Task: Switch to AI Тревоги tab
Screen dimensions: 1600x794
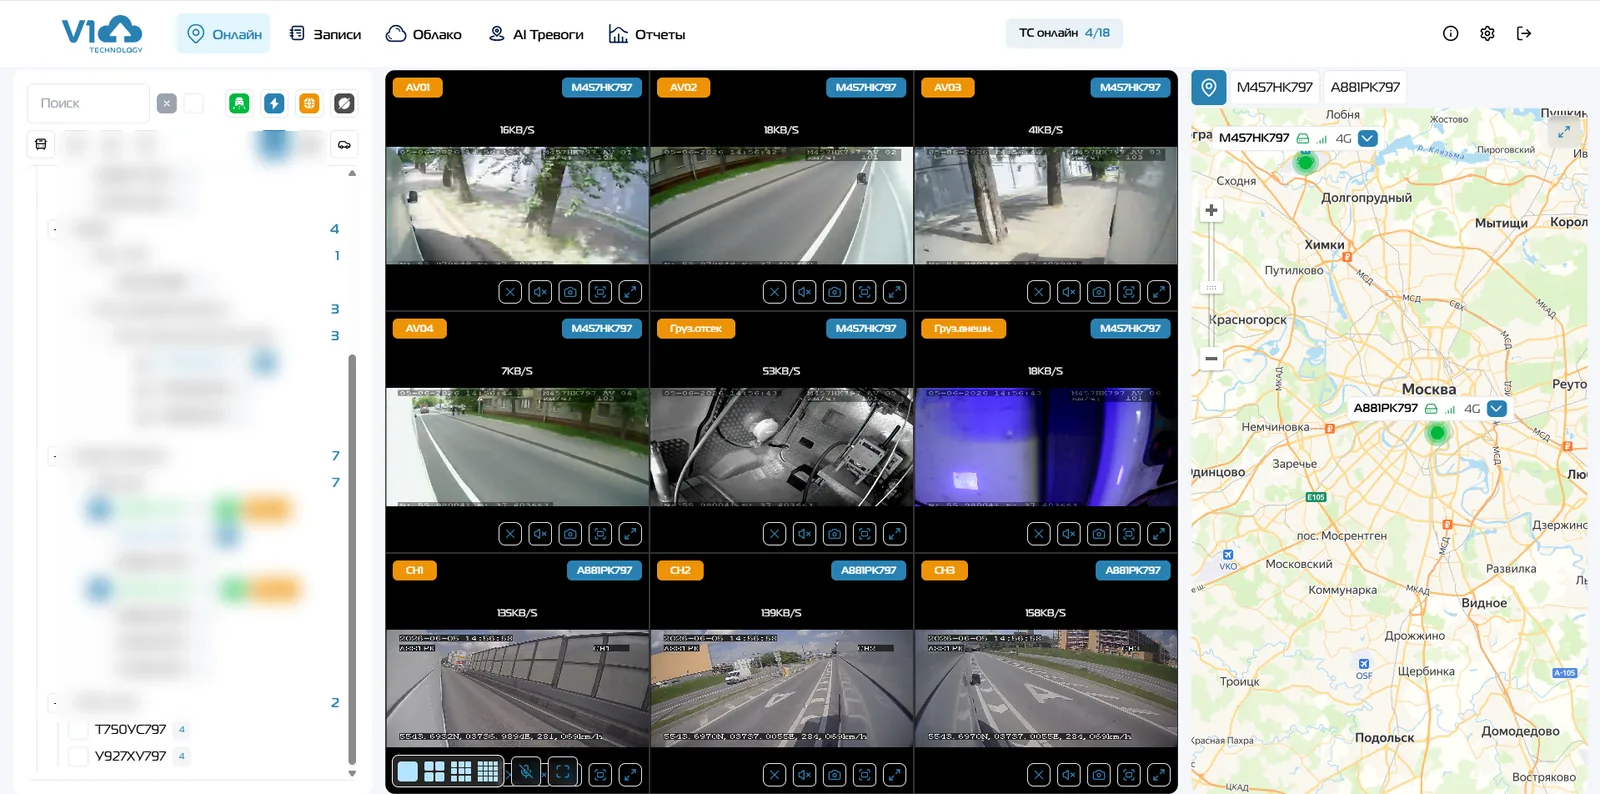Action: [x=536, y=34]
